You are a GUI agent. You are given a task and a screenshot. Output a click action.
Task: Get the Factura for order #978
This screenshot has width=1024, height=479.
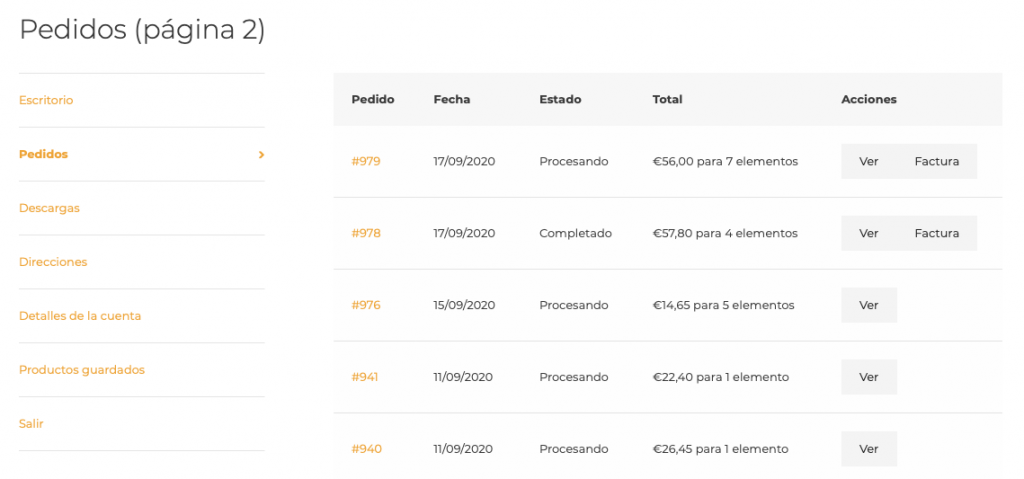tap(936, 233)
